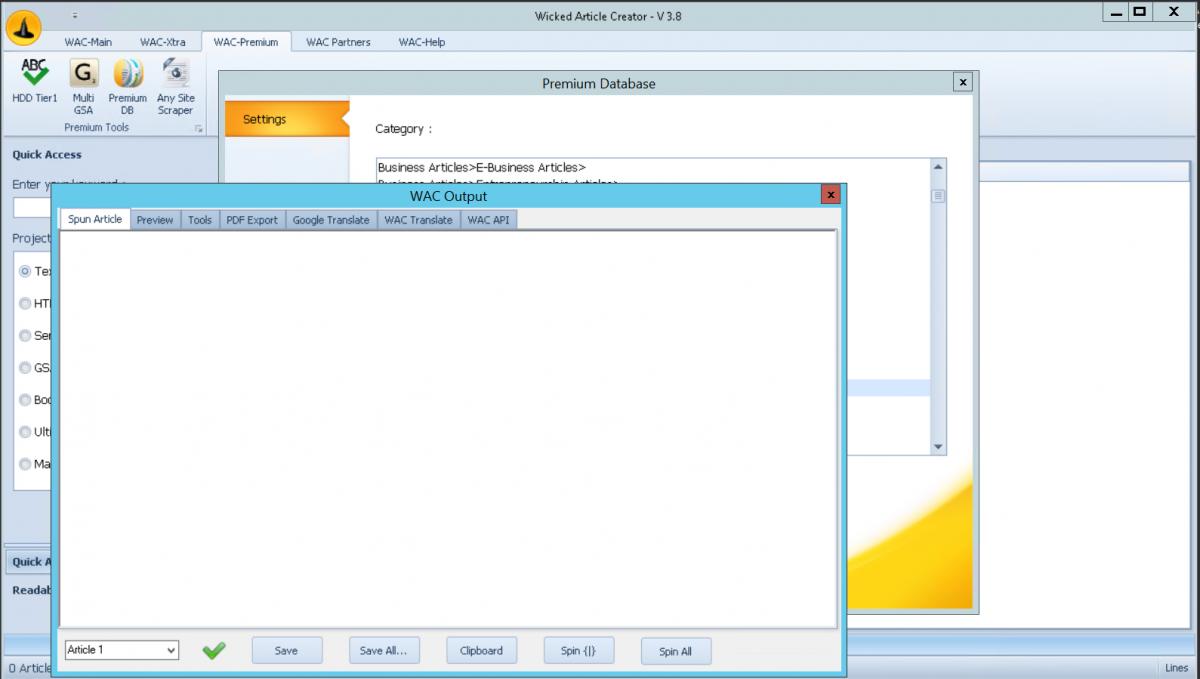Switch to the WAC-Main ribbon tab
The image size is (1200, 679).
[x=88, y=42]
